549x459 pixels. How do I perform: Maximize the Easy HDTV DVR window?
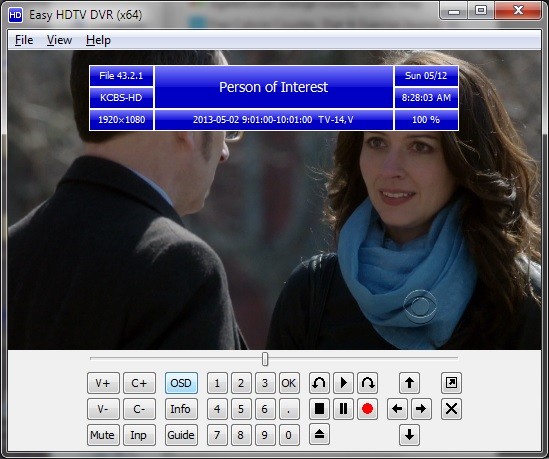point(481,11)
